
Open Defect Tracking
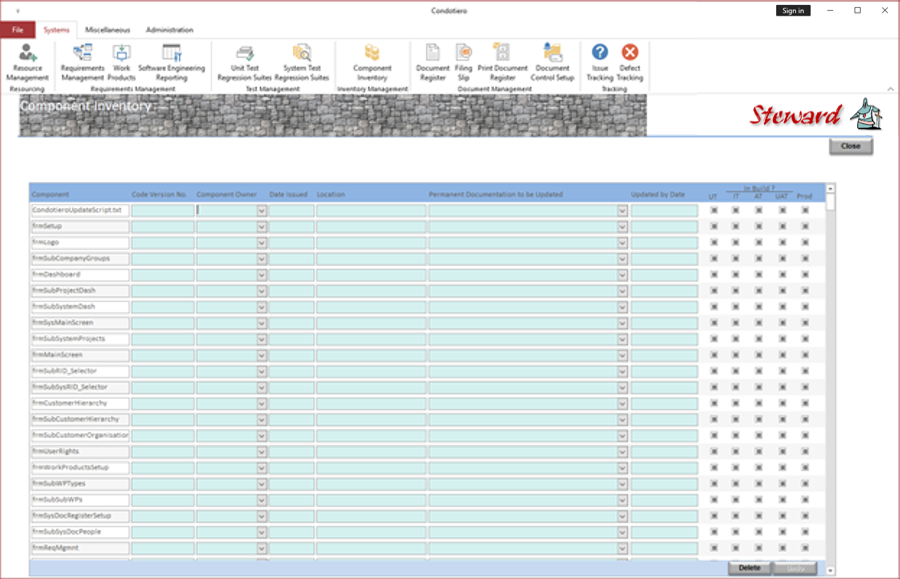[x=630, y=63]
